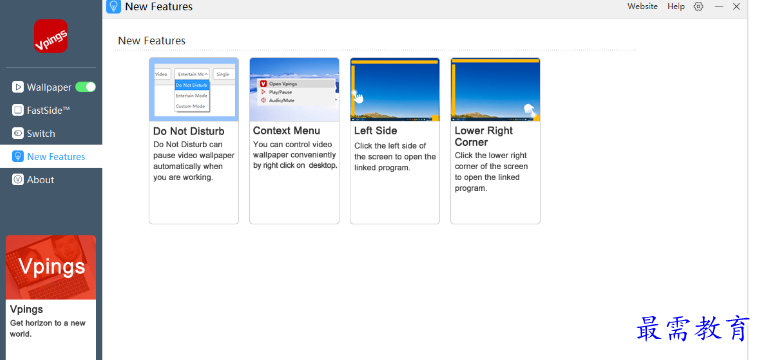The image size is (758, 360).
Task: Open the Website link
Action: [x=642, y=6]
